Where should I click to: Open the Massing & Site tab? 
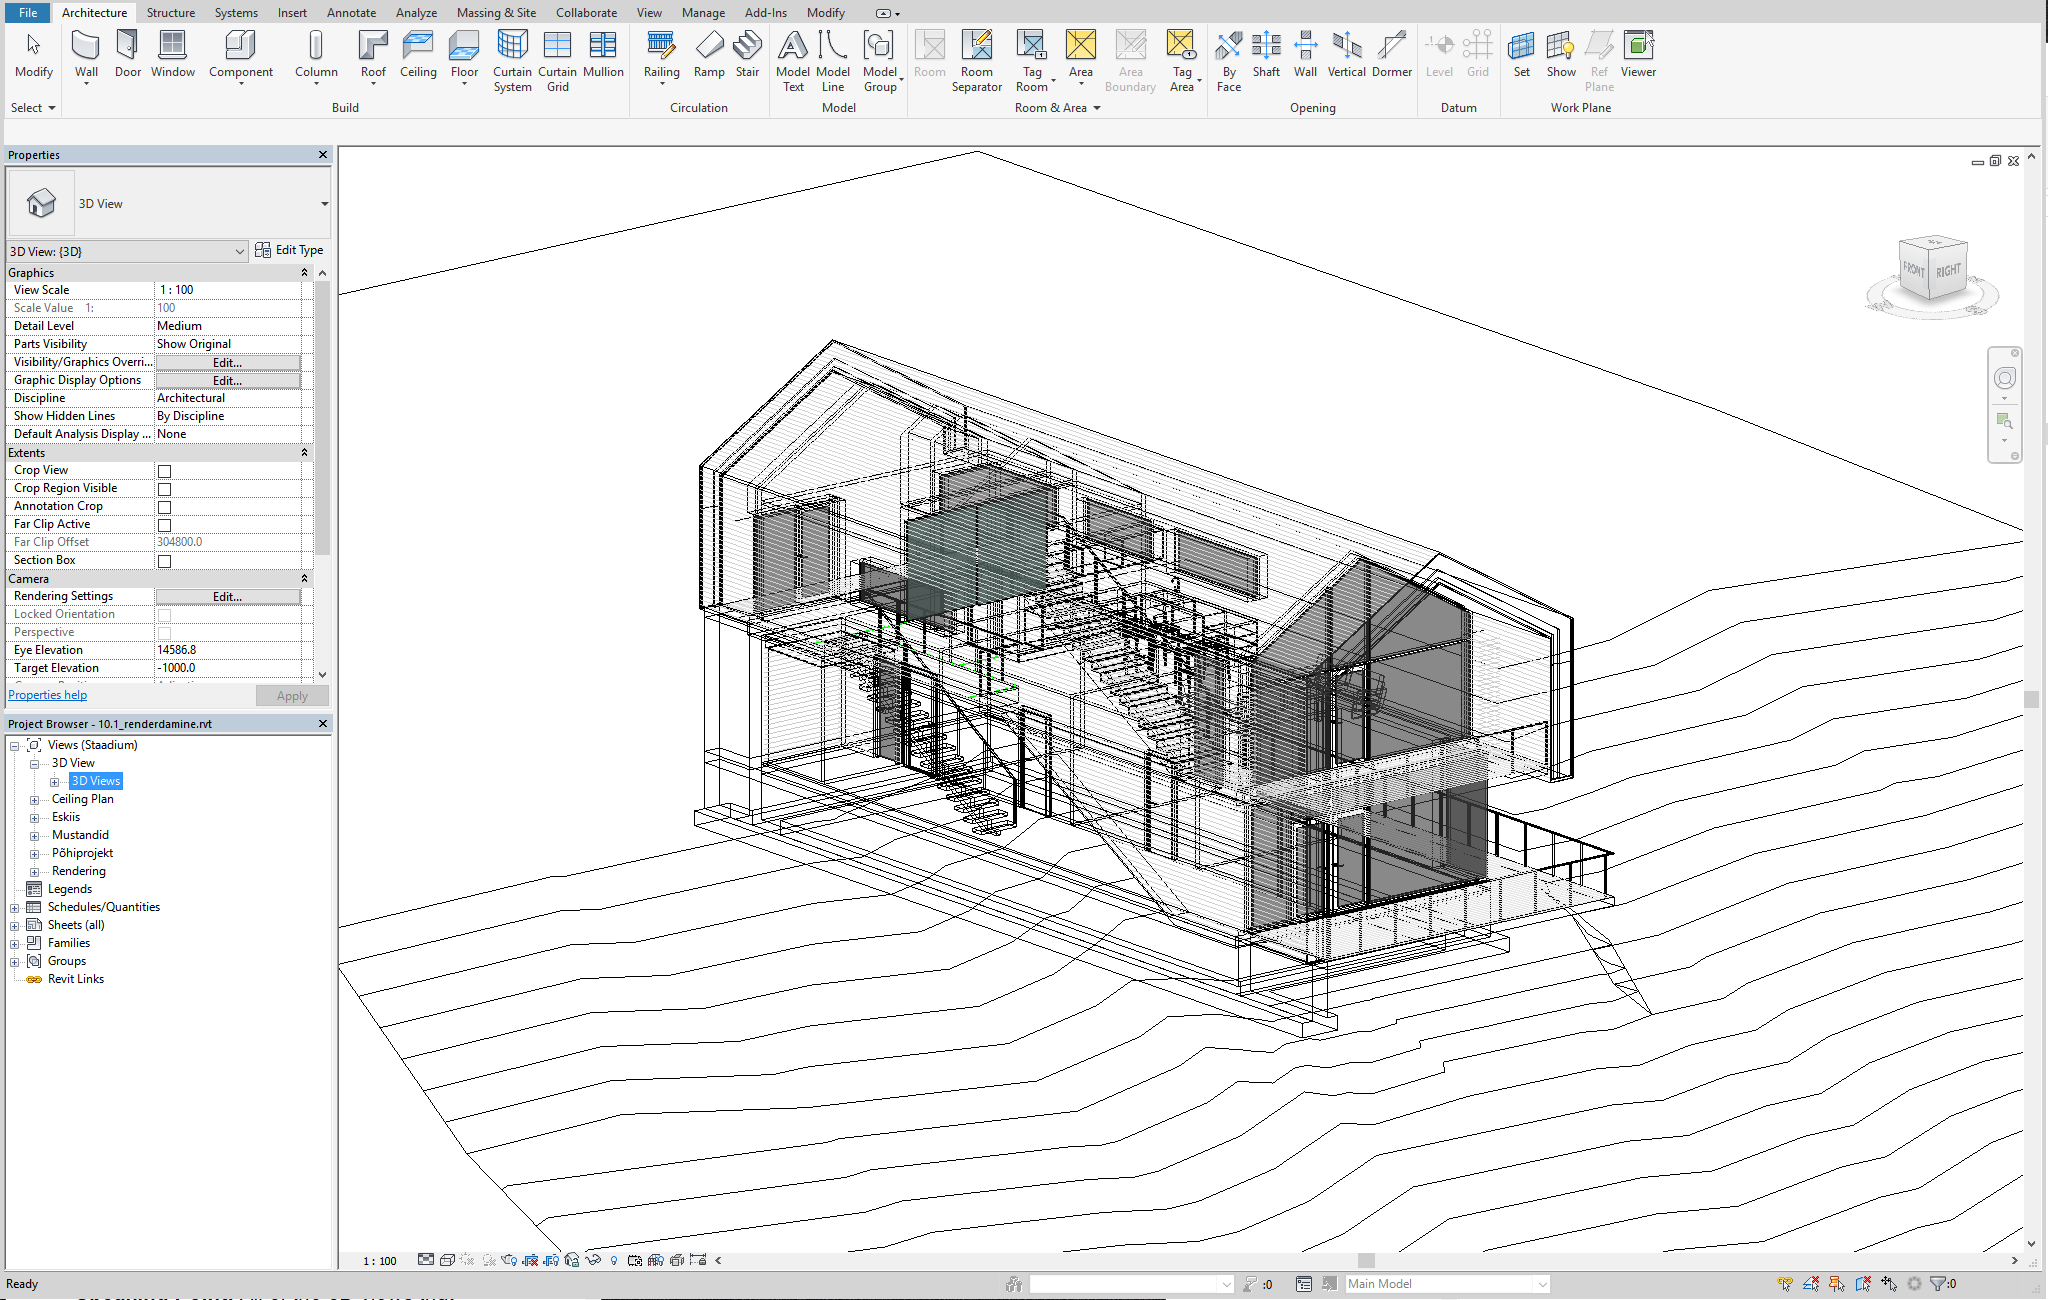pyautogui.click(x=496, y=13)
